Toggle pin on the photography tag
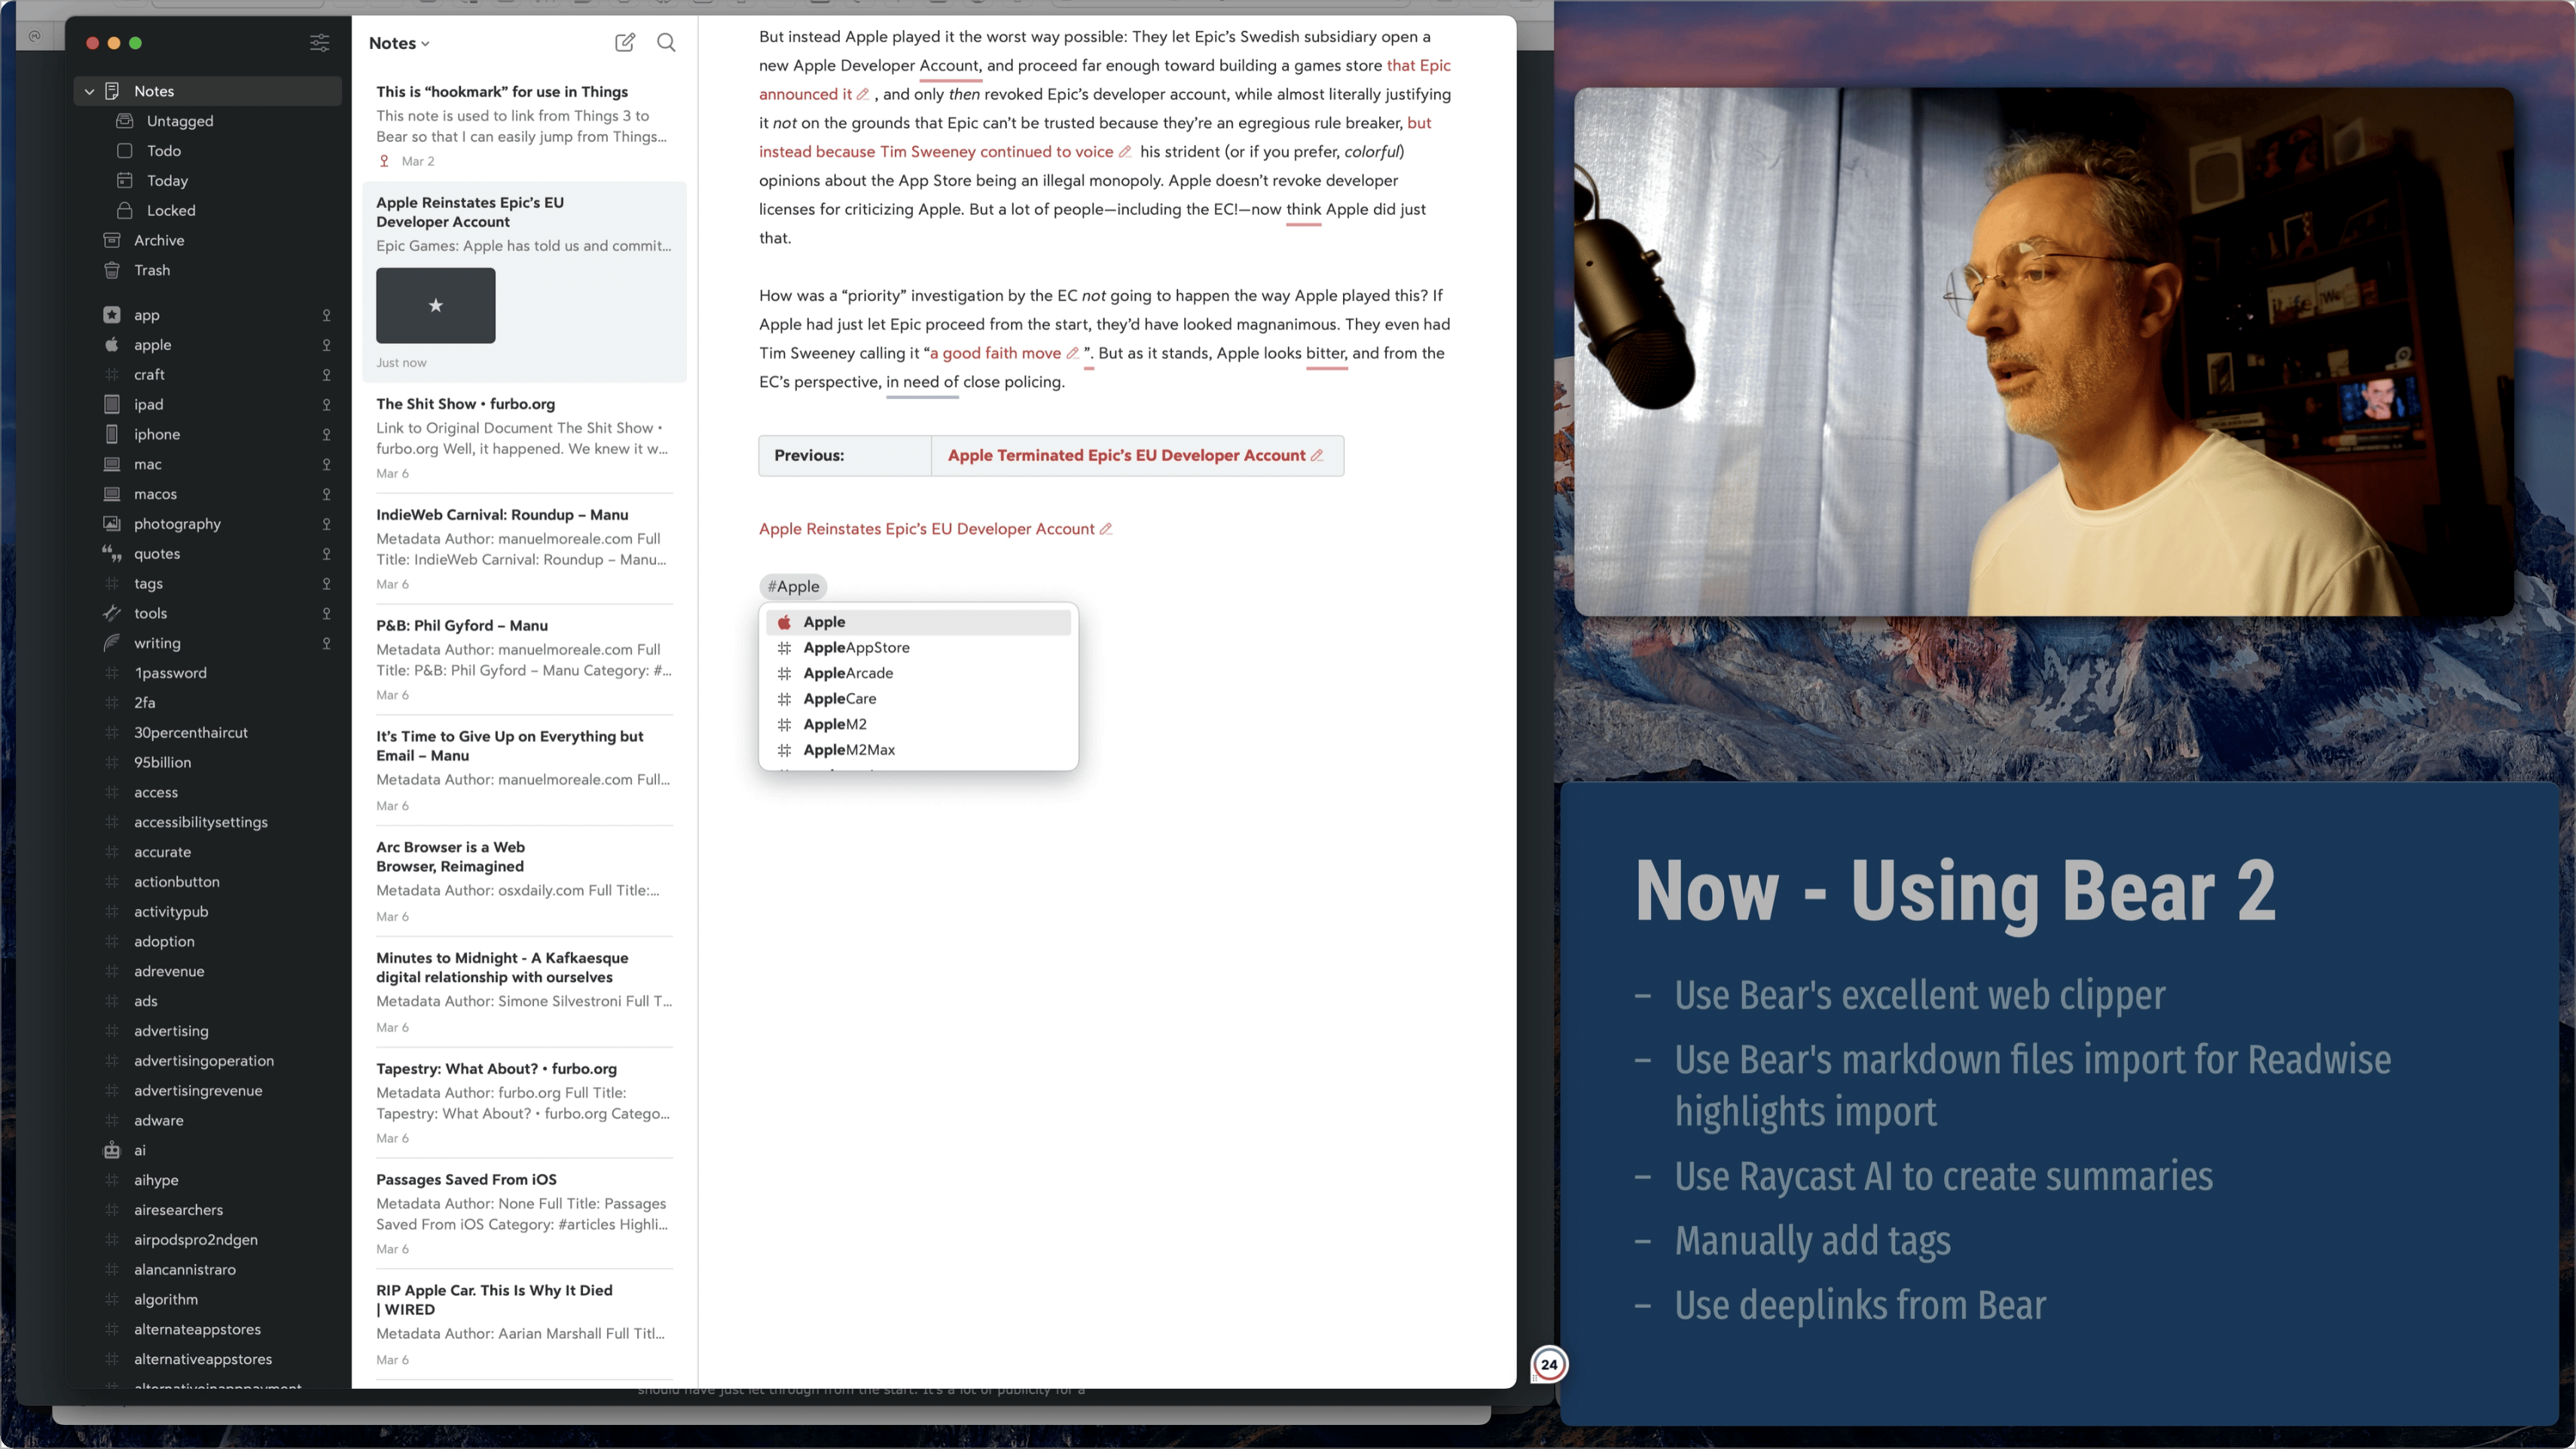Screen dimensions: 2576x1449 (x=326, y=524)
